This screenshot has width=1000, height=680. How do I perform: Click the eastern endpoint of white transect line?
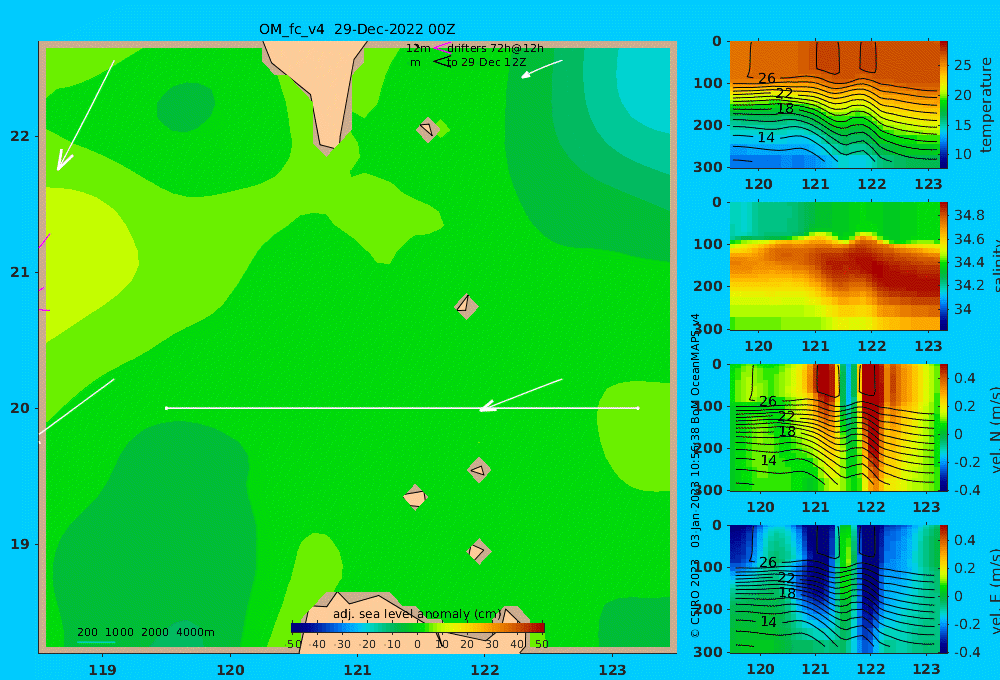[x=638, y=408]
